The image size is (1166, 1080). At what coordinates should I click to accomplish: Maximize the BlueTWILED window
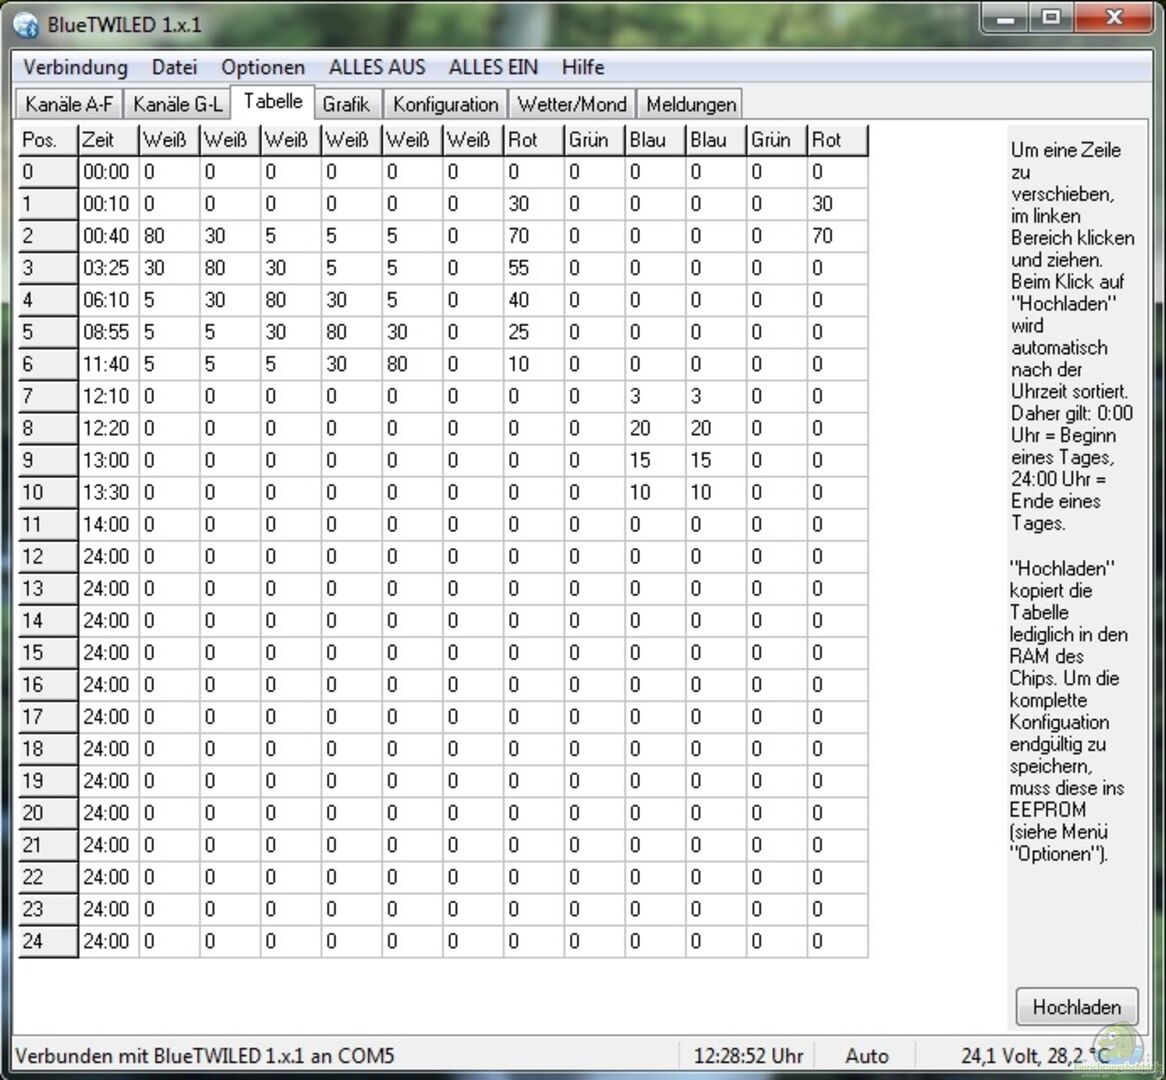coord(1051,18)
